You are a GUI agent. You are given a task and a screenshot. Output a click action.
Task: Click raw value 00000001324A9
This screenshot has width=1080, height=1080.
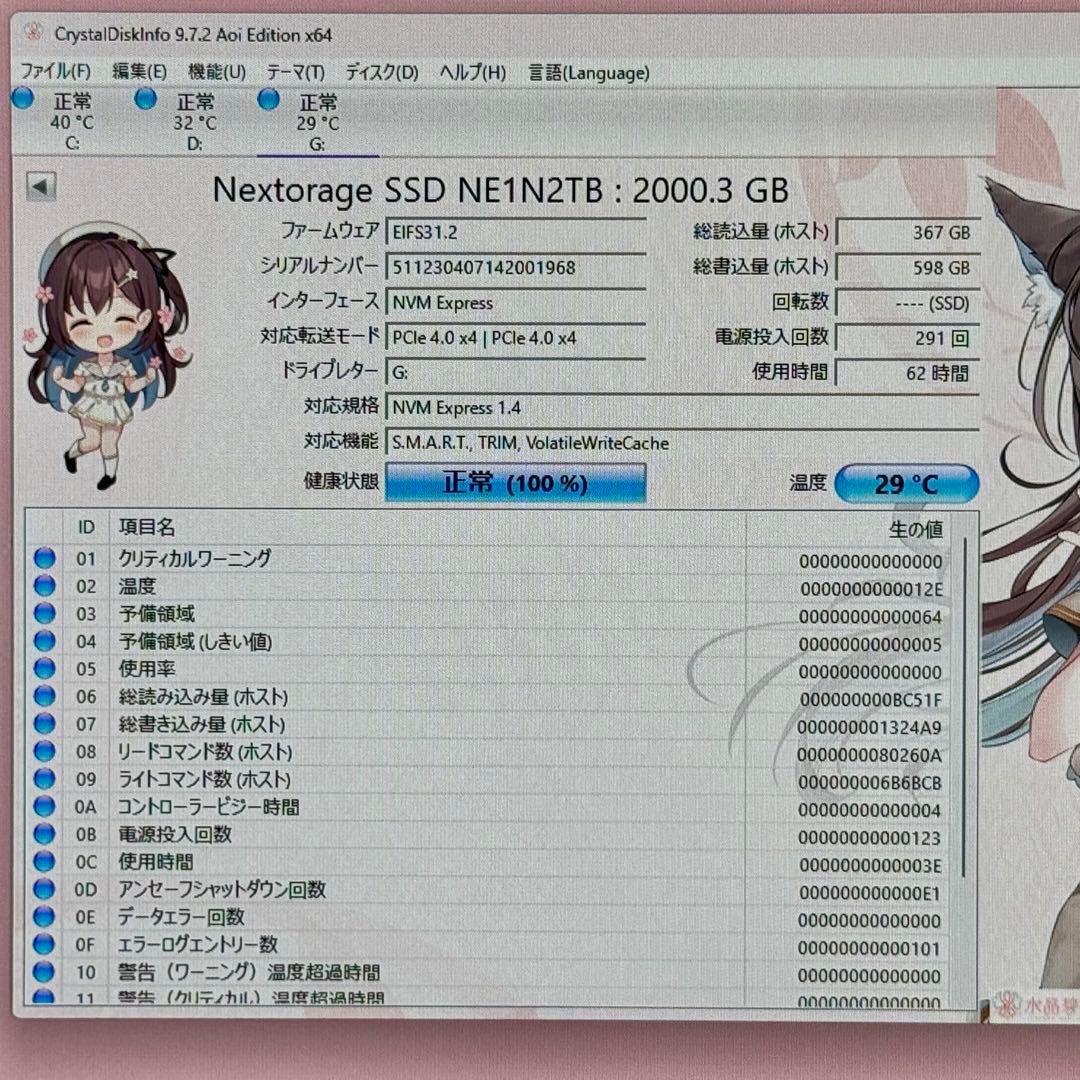pyautogui.click(x=870, y=727)
